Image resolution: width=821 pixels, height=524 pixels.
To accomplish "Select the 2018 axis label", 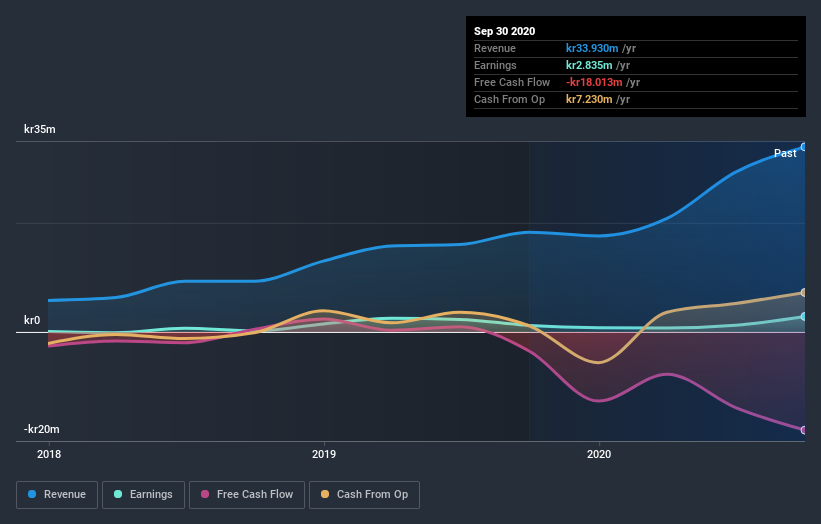I will coord(49,454).
